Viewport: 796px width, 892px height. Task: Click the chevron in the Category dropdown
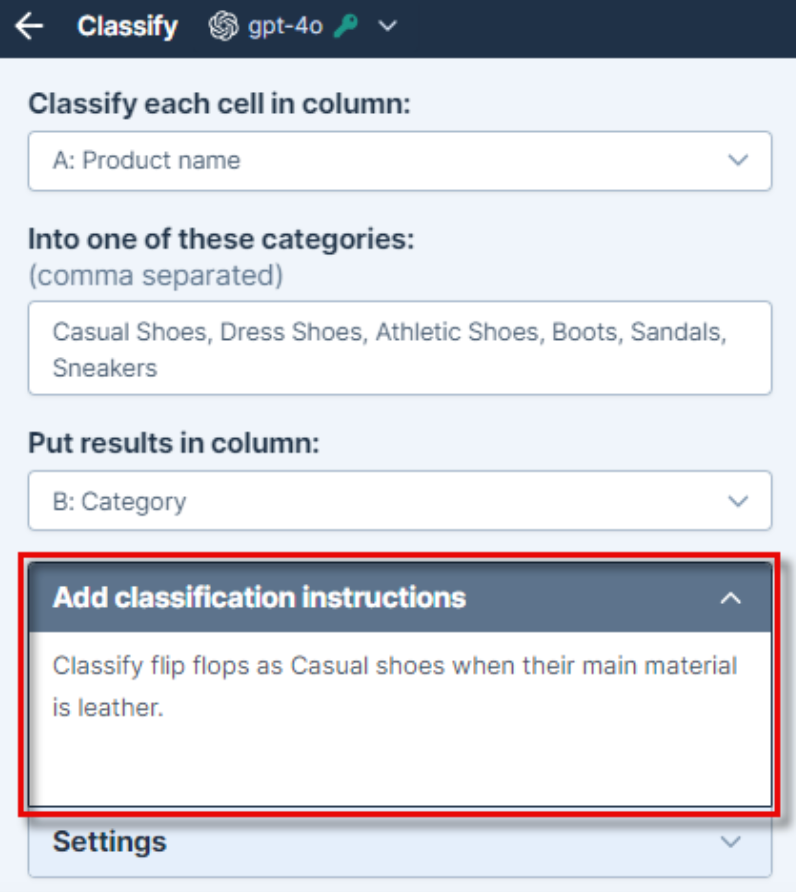tap(738, 501)
